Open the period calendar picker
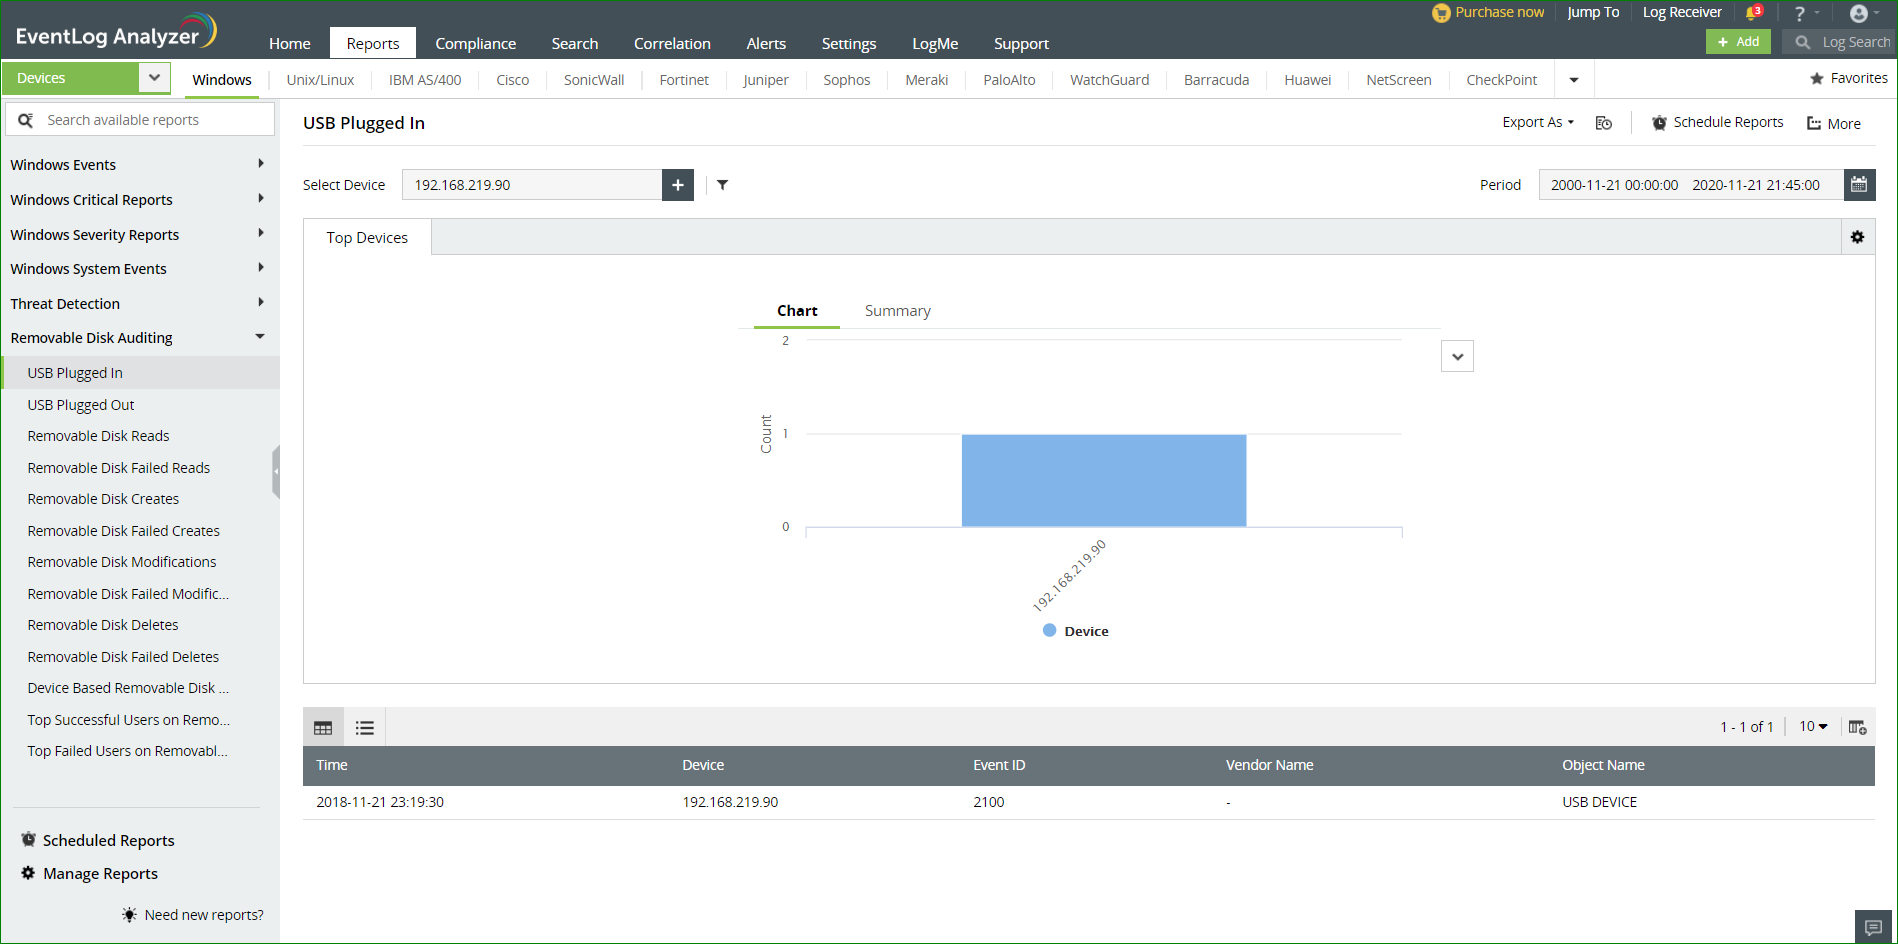Viewport: 1898px width, 944px height. (x=1859, y=184)
